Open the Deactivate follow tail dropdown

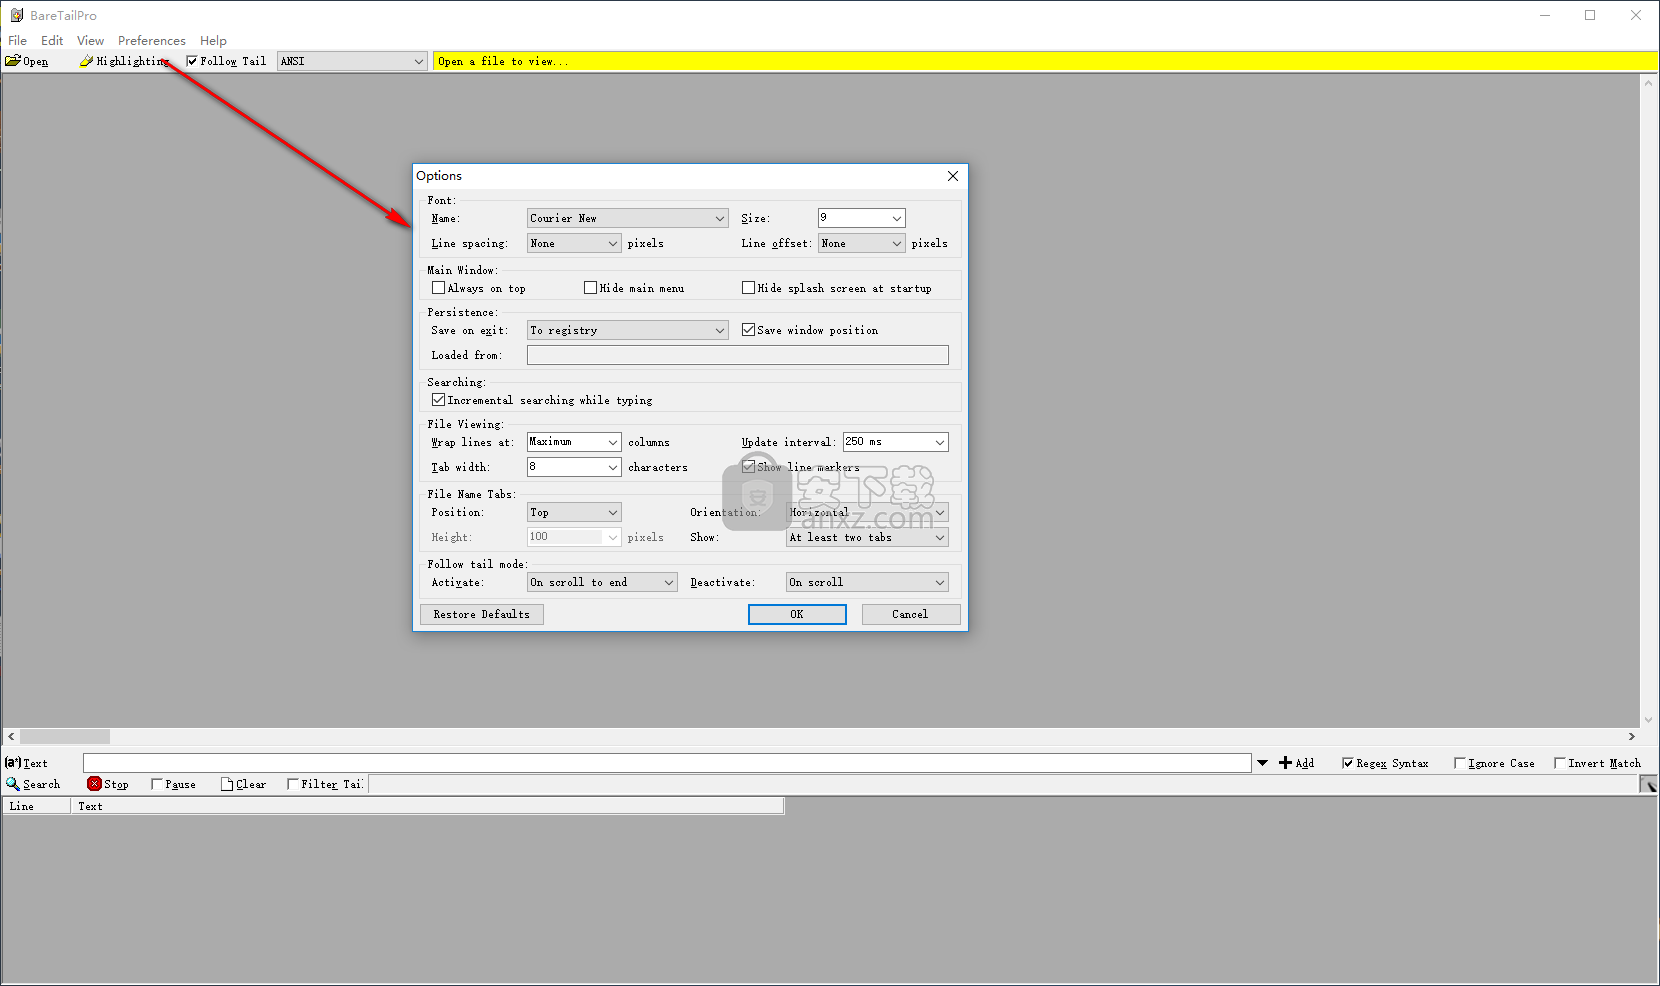coord(867,582)
